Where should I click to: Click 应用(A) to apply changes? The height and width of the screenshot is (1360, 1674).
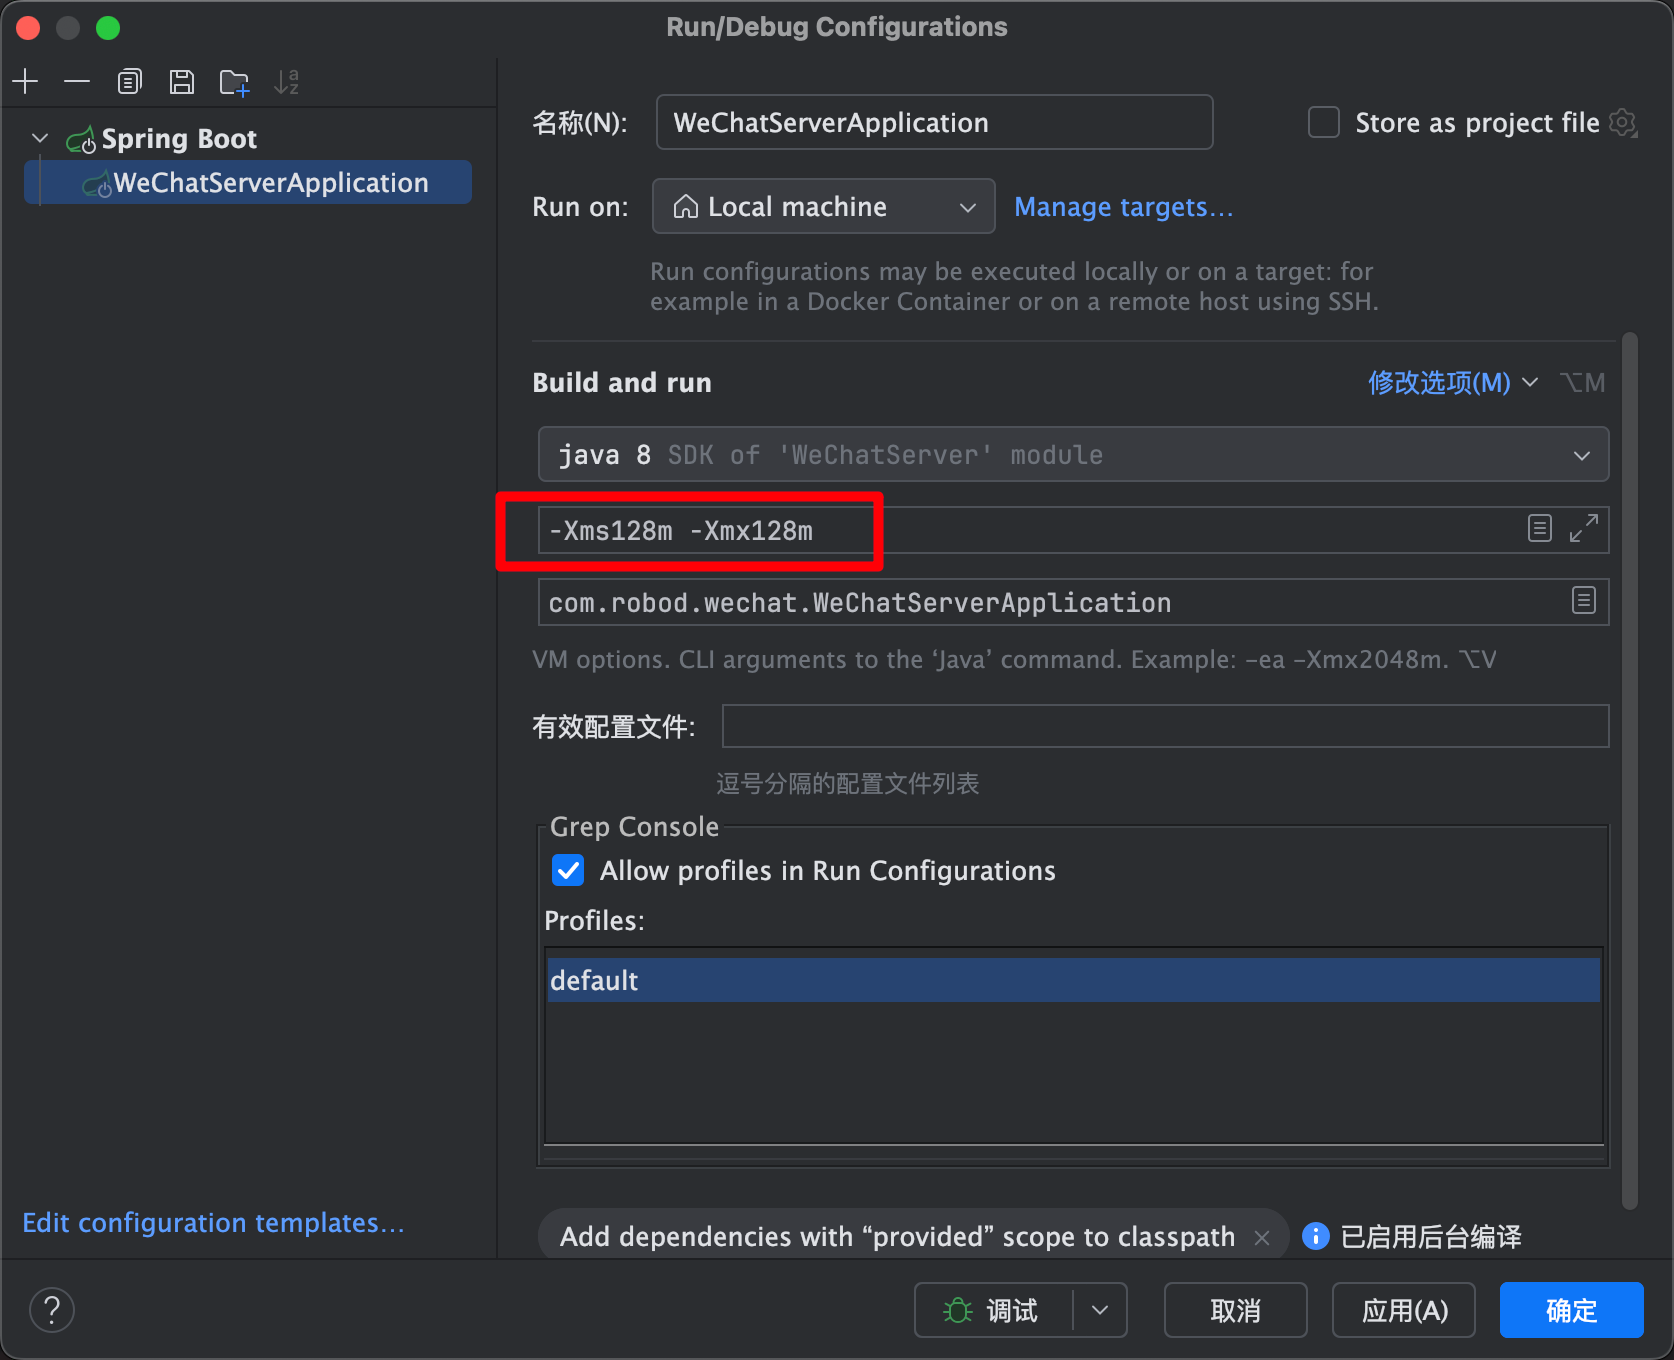click(1404, 1310)
